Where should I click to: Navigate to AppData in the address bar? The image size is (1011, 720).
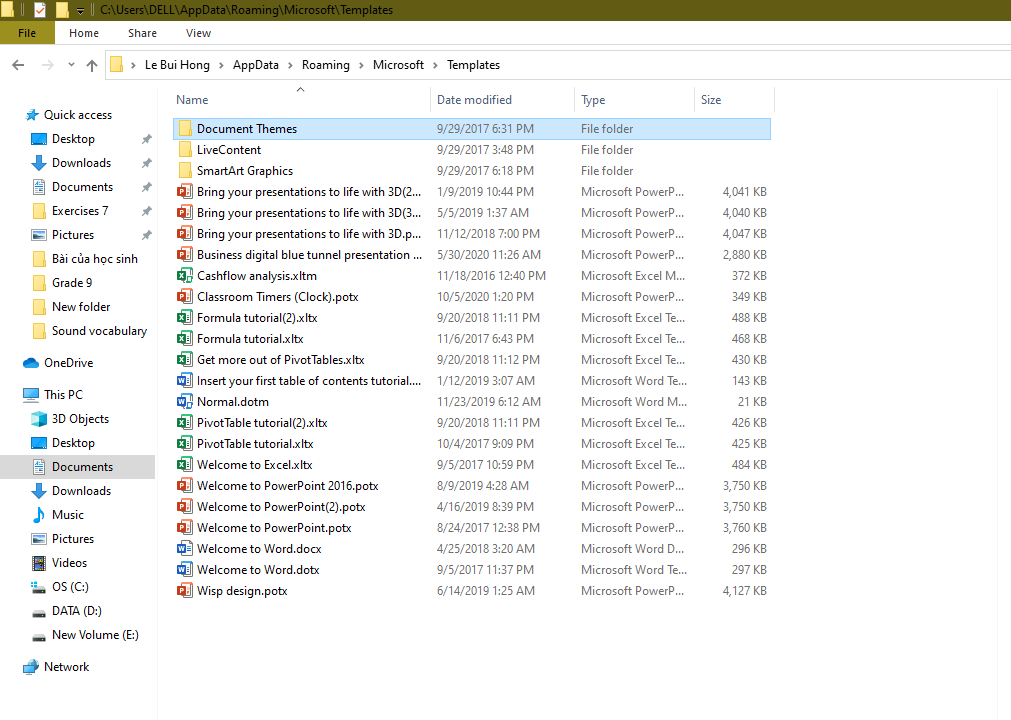point(256,65)
